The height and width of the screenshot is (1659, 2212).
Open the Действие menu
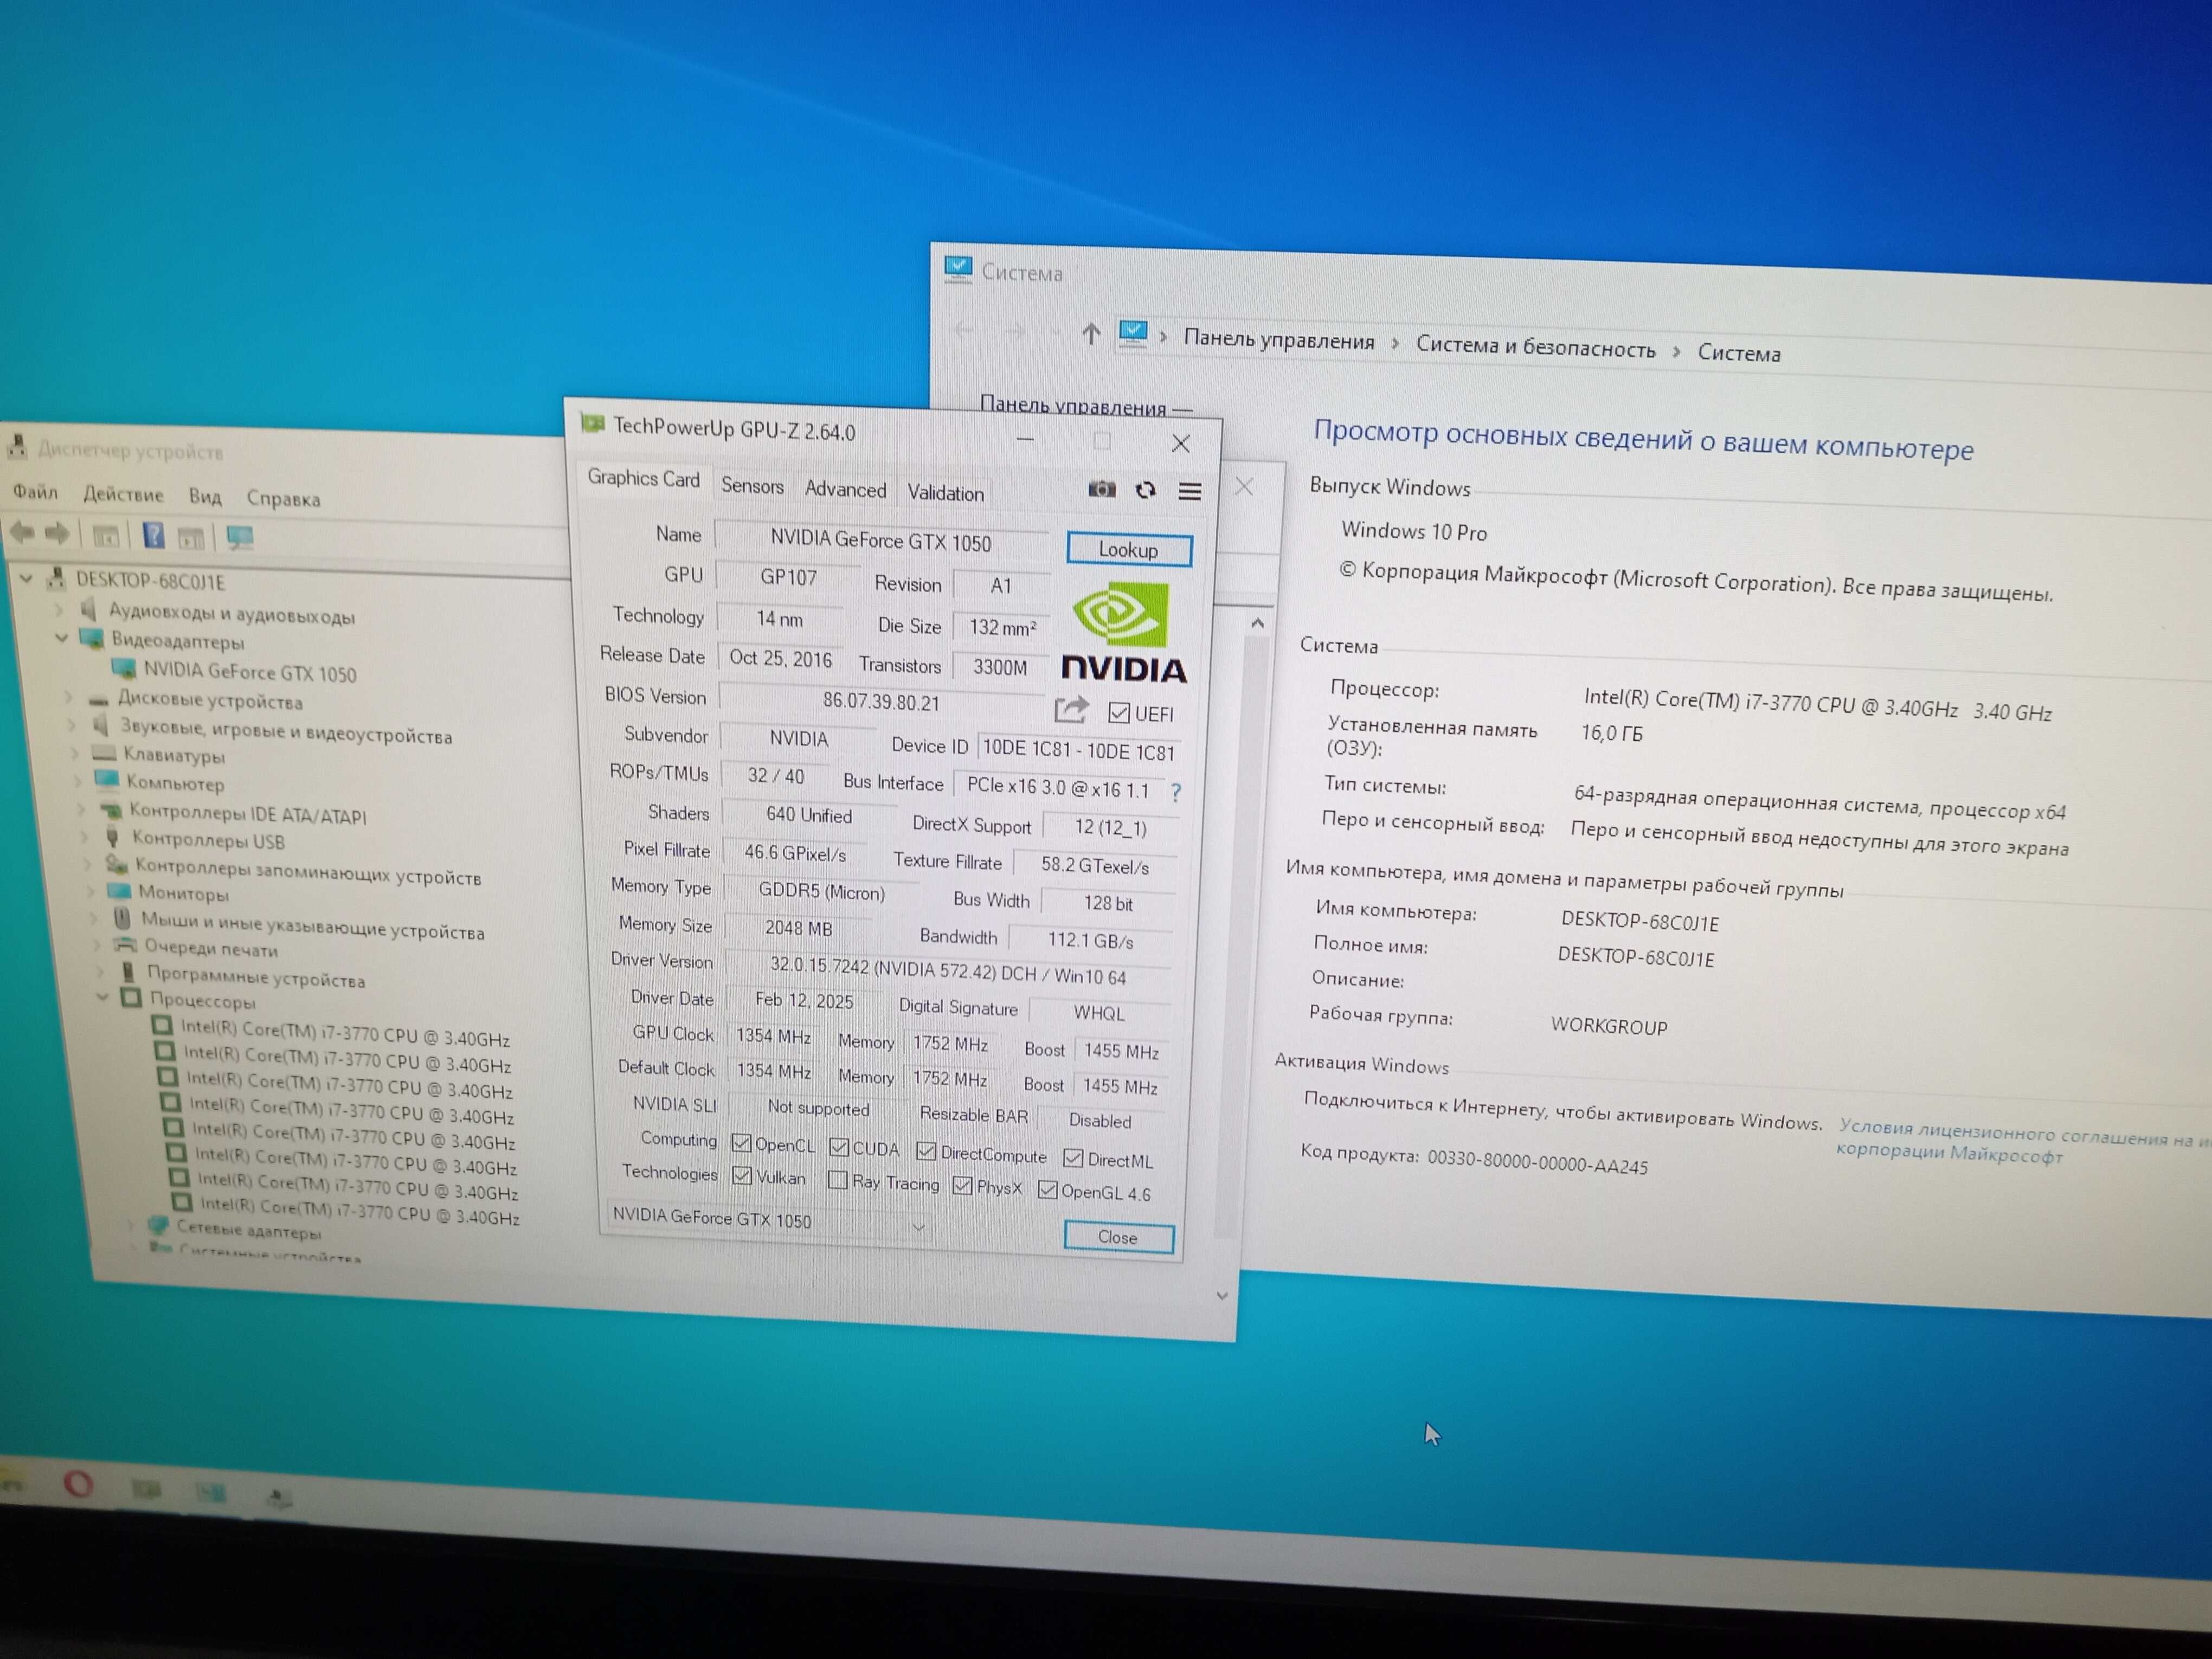click(123, 494)
